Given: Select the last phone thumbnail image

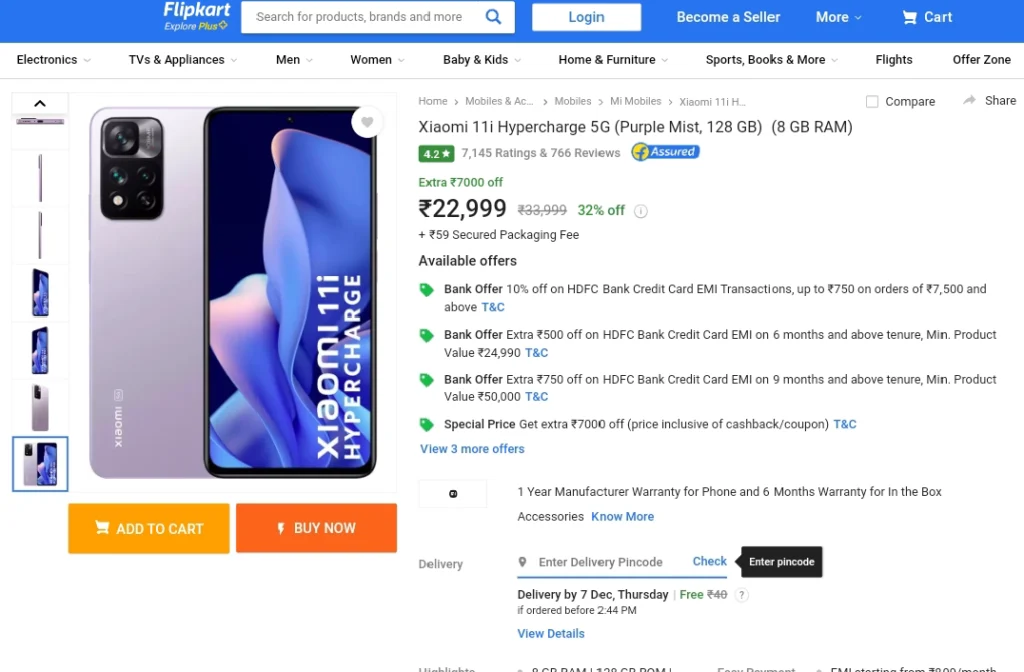Looking at the screenshot, I should (x=40, y=464).
